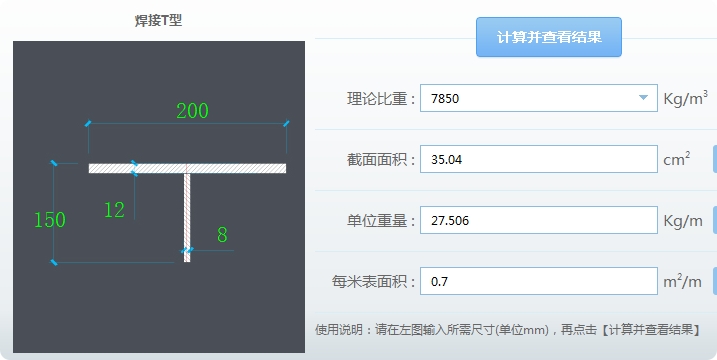Click the 焊接T型 title text
The image size is (717, 360).
coord(158,21)
